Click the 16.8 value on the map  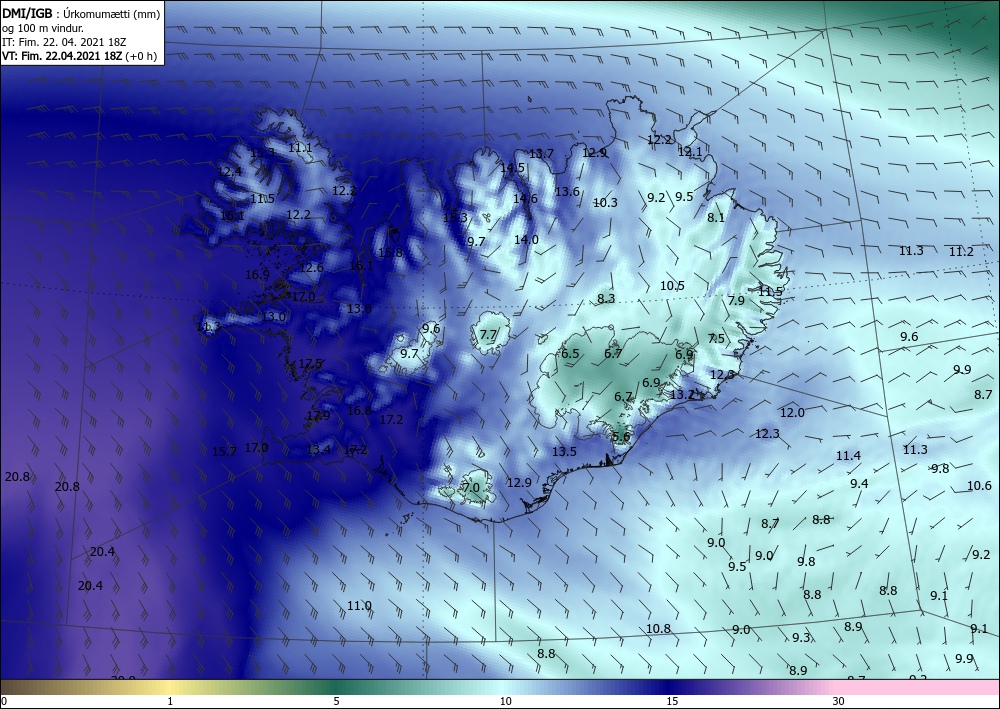point(359,411)
